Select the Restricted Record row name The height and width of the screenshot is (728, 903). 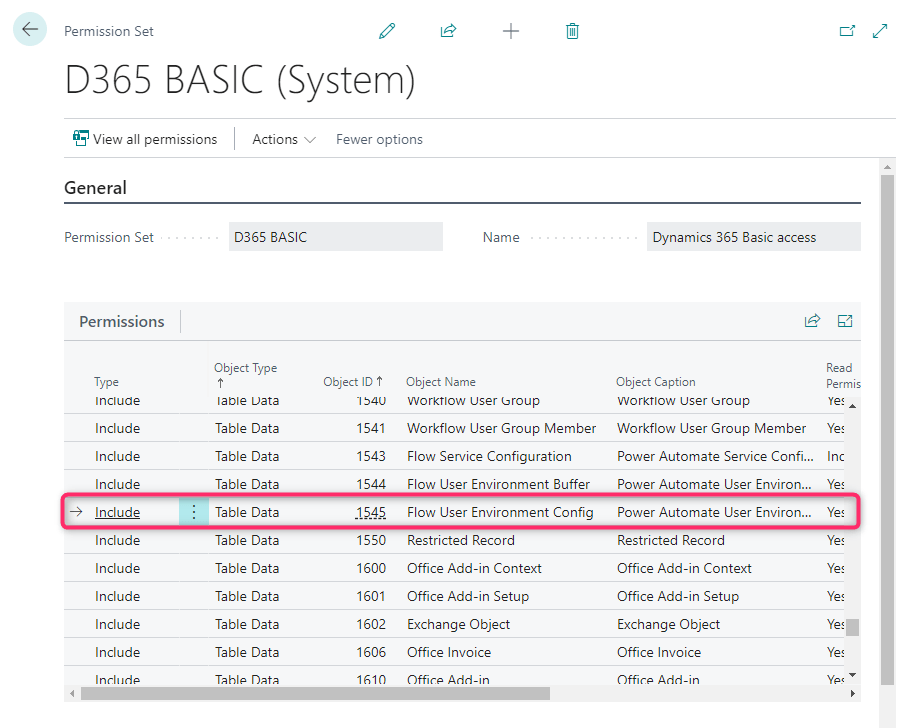point(460,540)
